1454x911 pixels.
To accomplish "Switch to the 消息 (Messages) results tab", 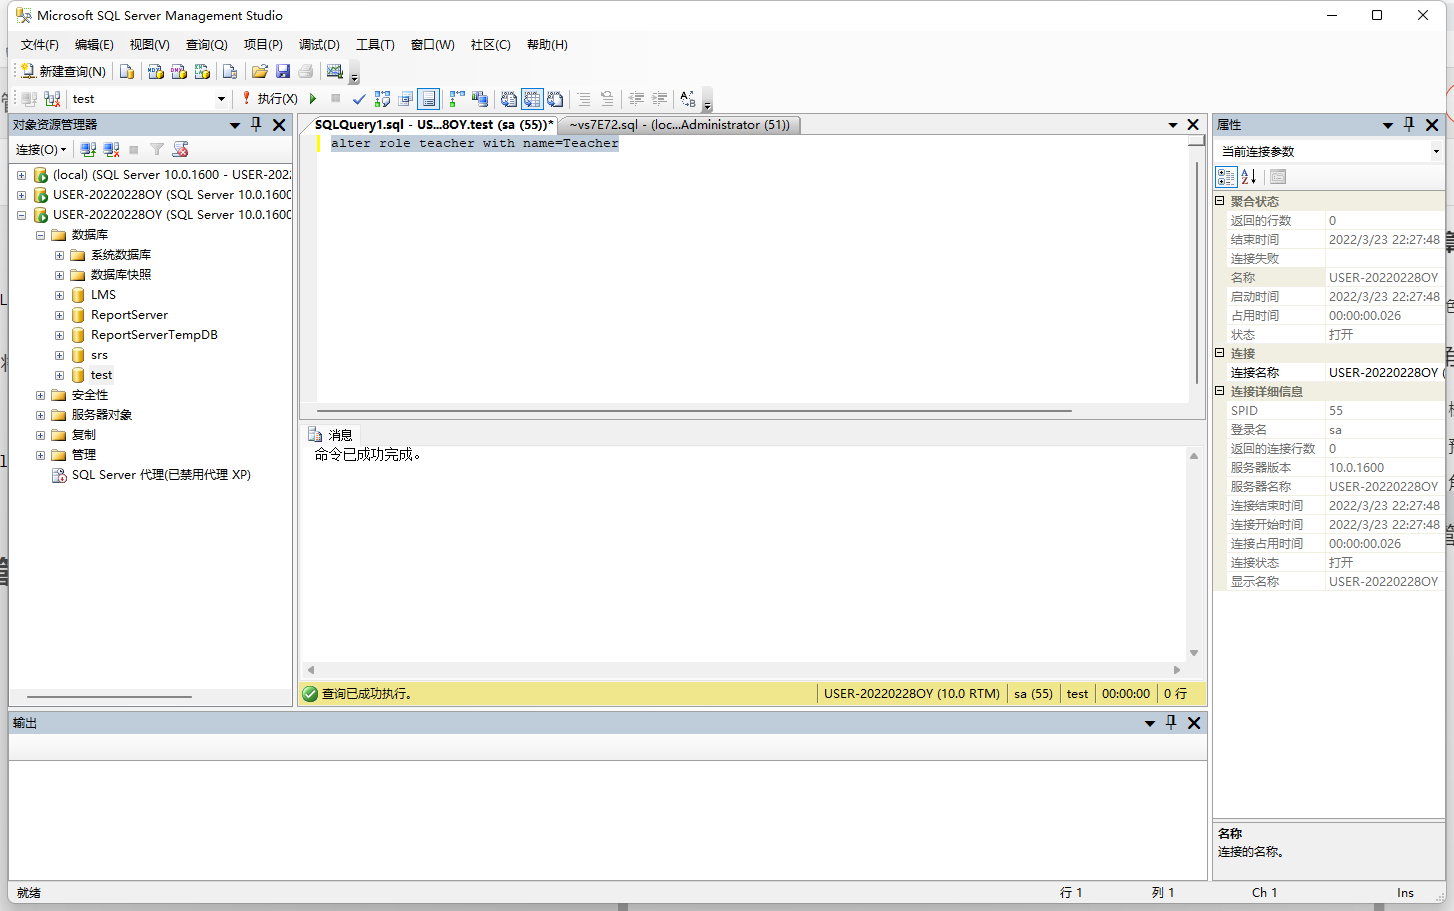I will [x=331, y=435].
